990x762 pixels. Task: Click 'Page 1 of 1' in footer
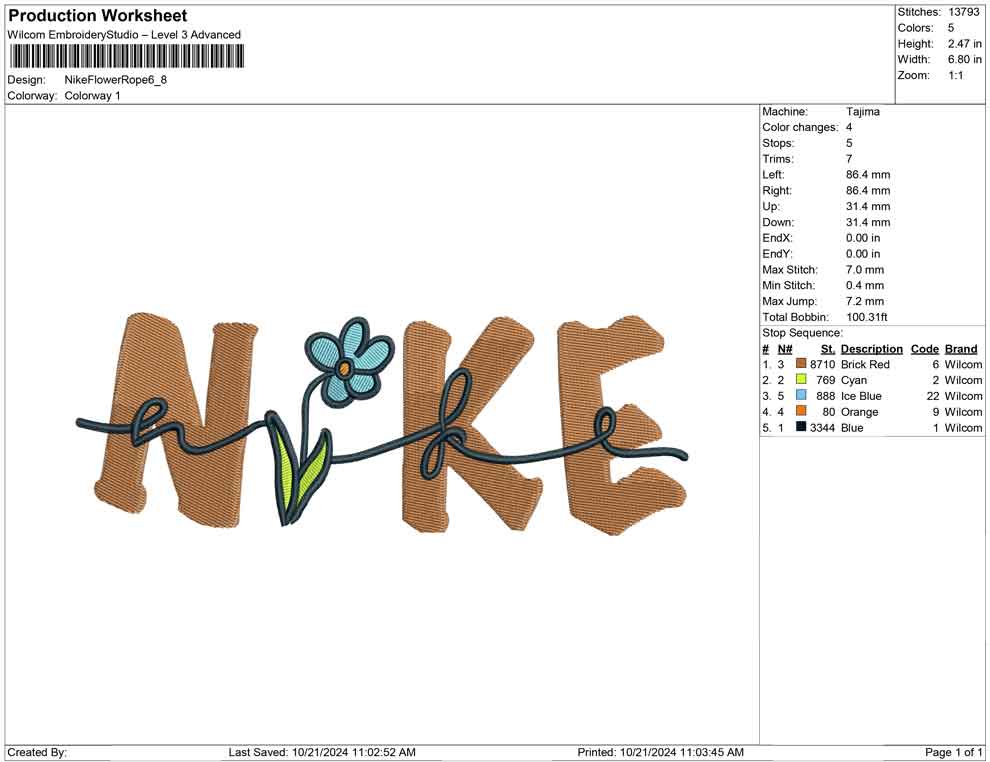(954, 752)
